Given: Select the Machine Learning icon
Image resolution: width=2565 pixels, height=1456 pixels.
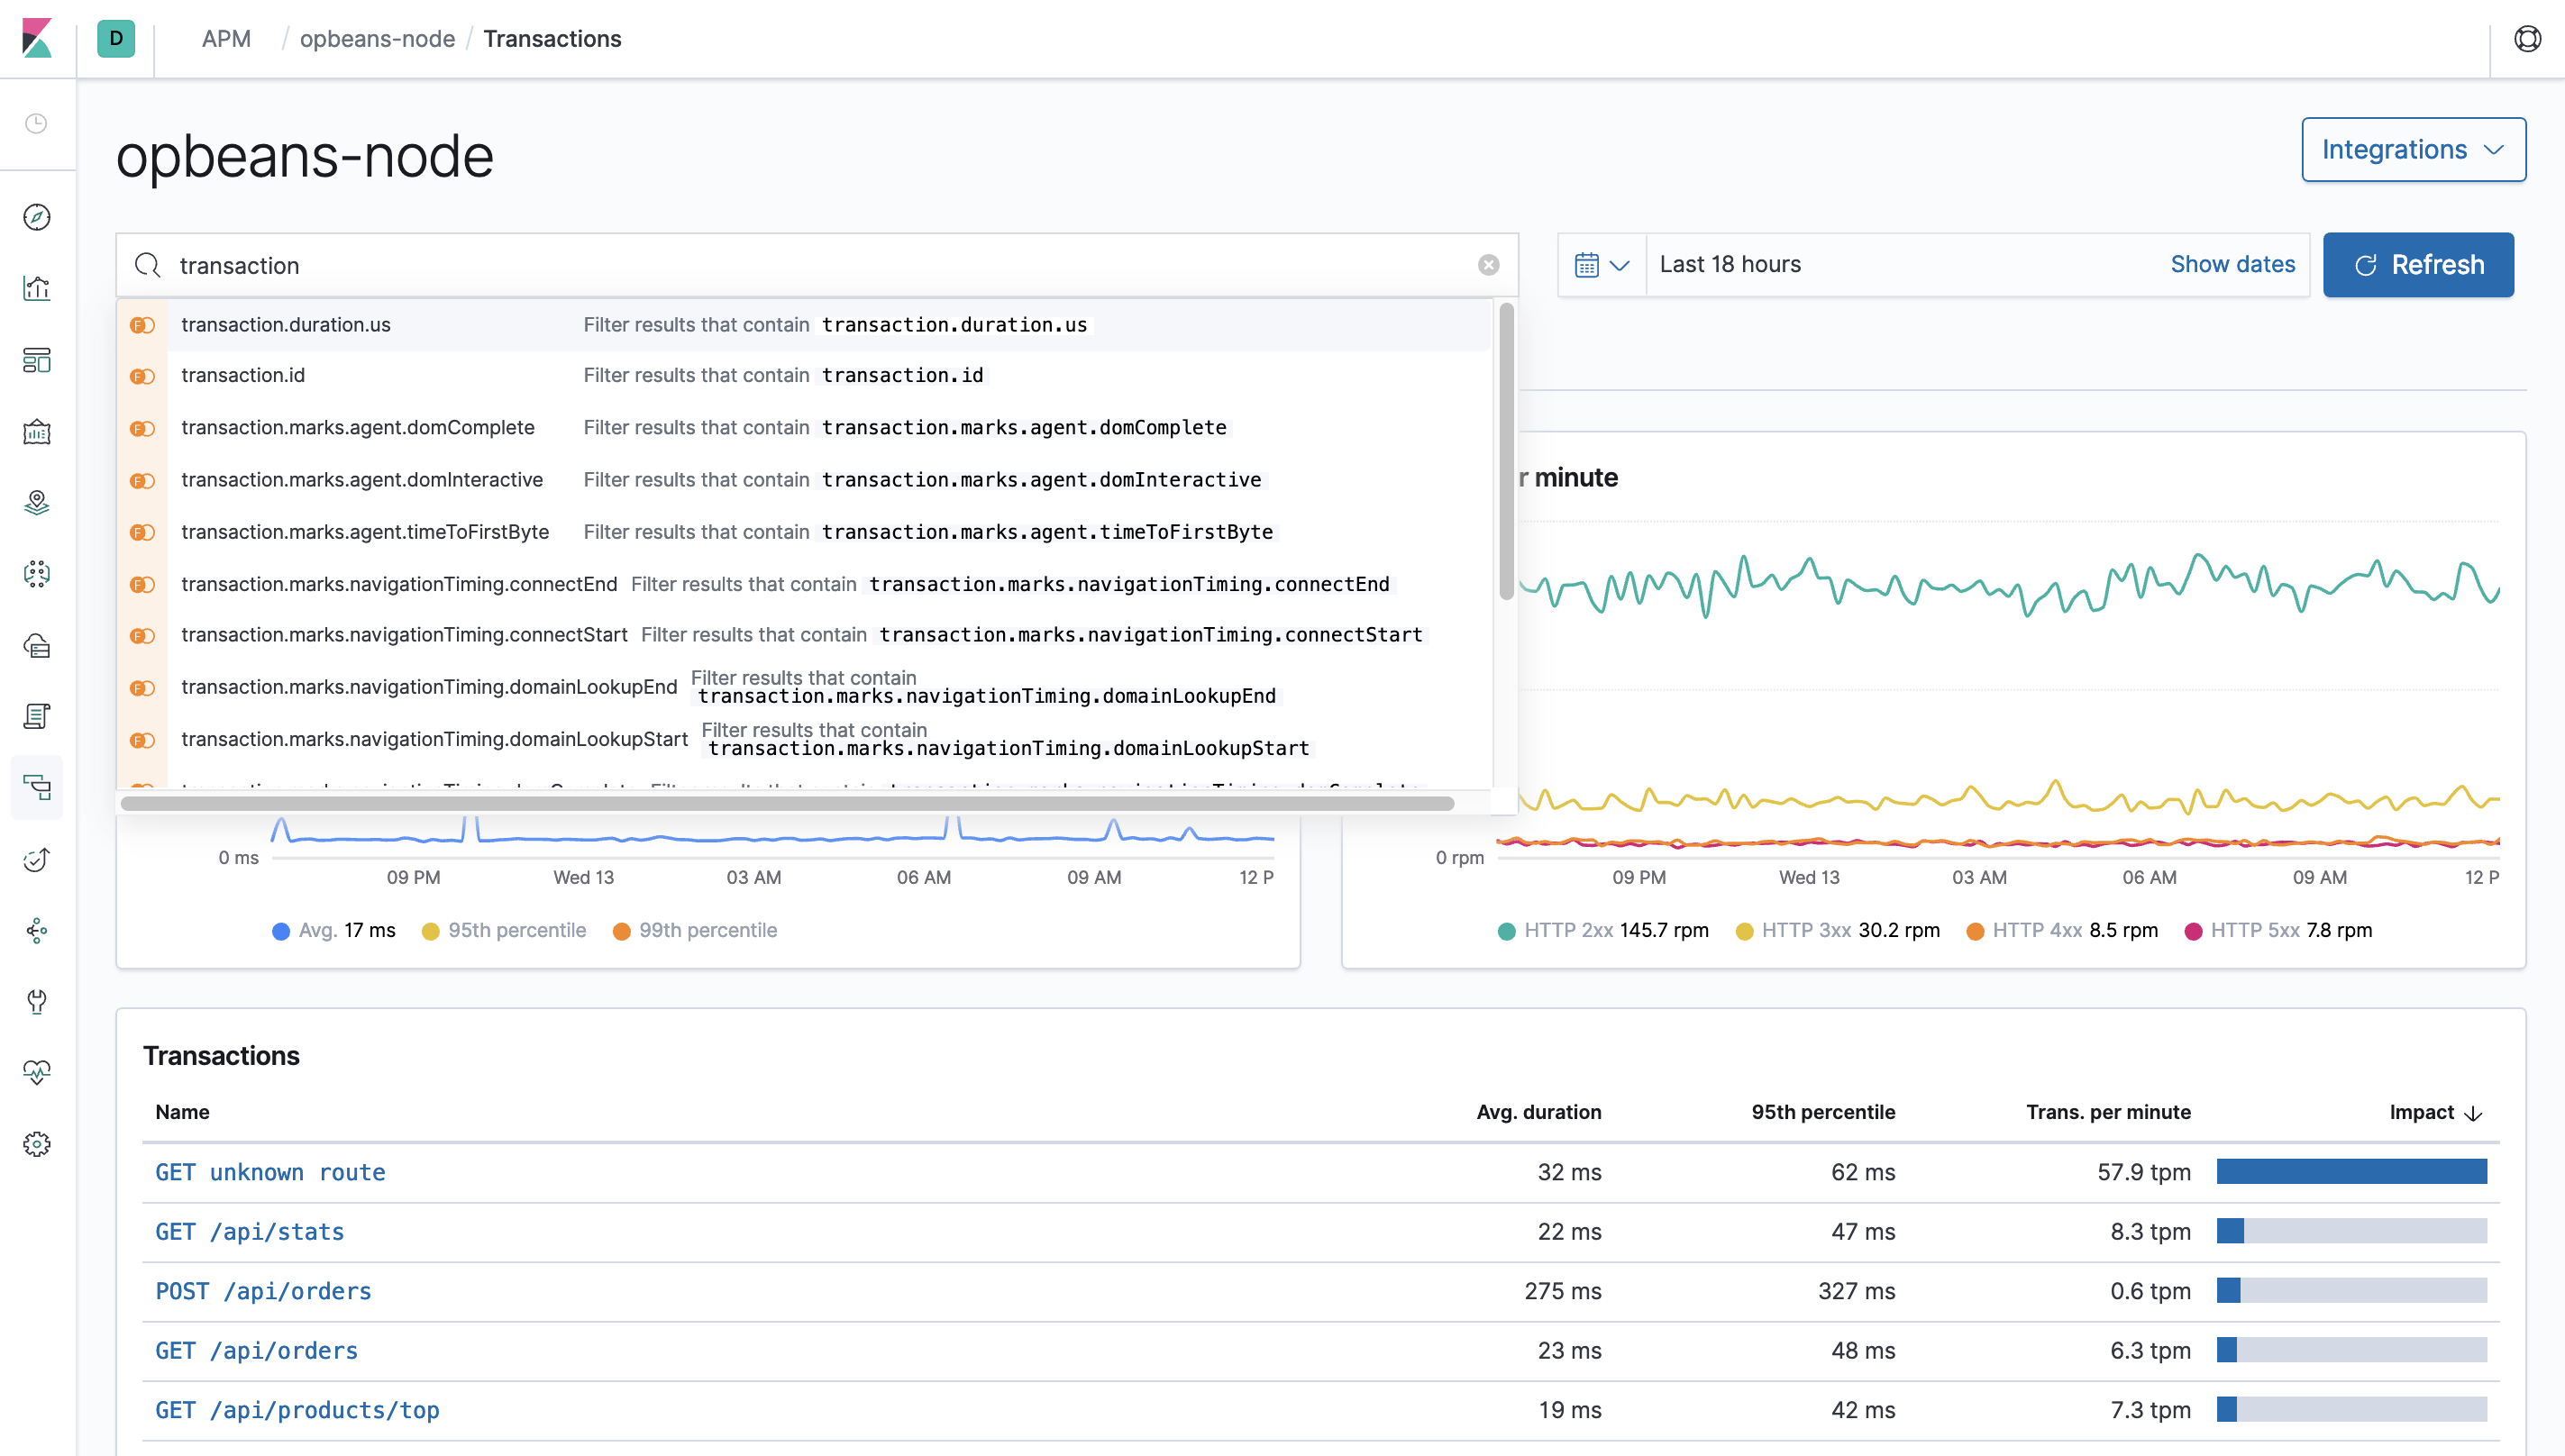Looking at the screenshot, I should click(37, 573).
